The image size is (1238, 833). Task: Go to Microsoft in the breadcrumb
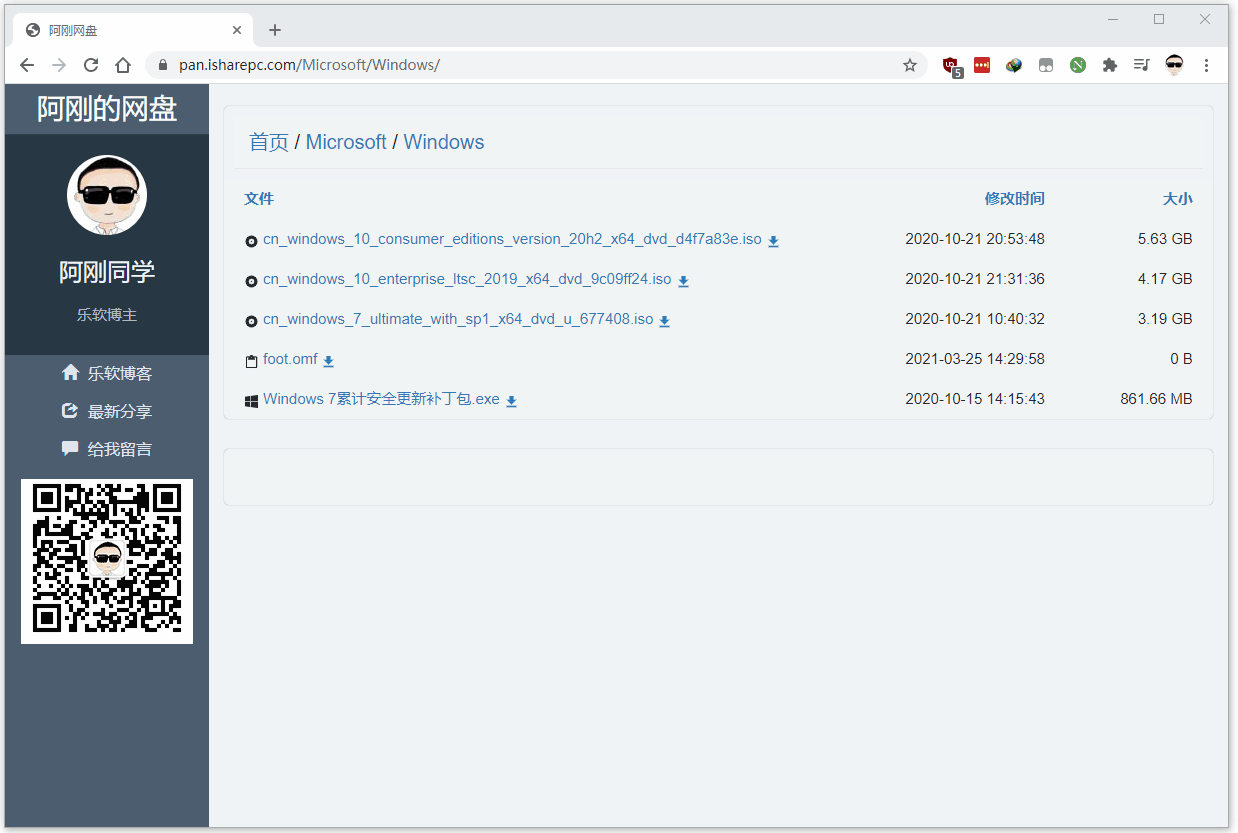[346, 142]
